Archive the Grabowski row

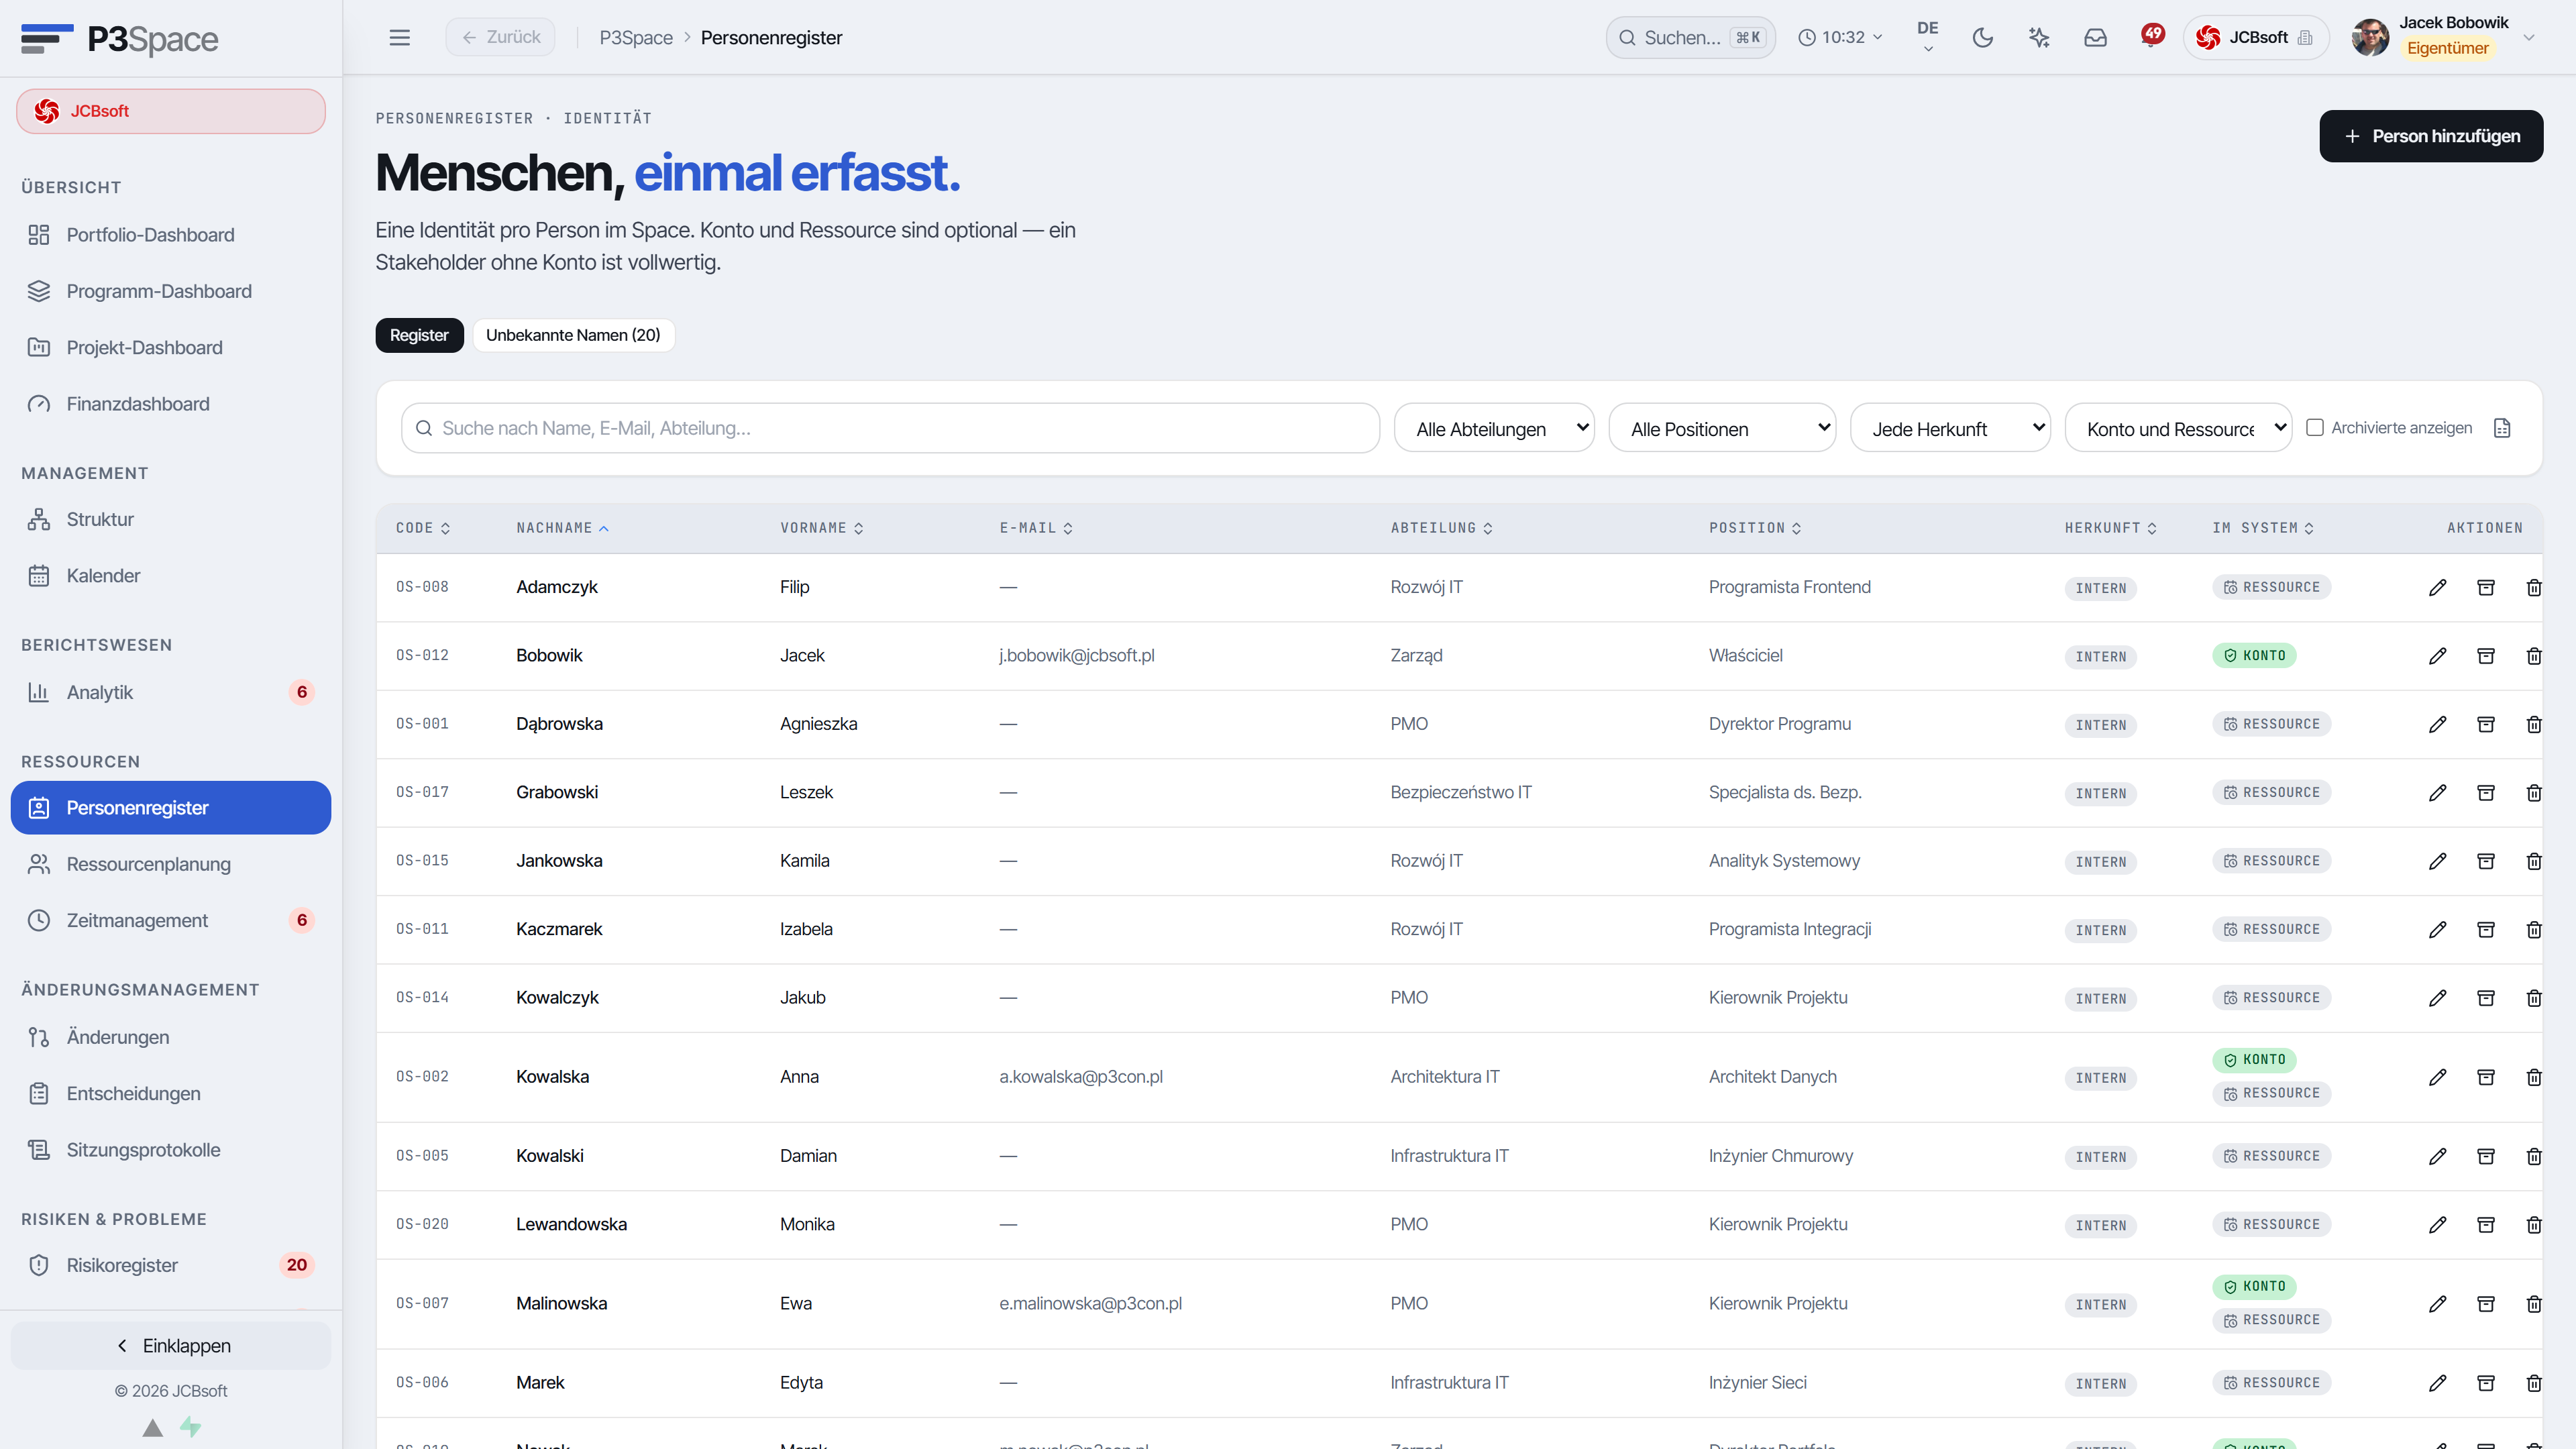coord(2485,793)
